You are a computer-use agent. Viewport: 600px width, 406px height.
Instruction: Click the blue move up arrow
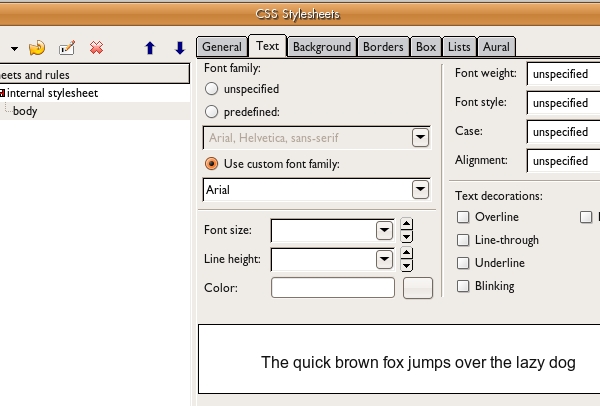coord(150,47)
